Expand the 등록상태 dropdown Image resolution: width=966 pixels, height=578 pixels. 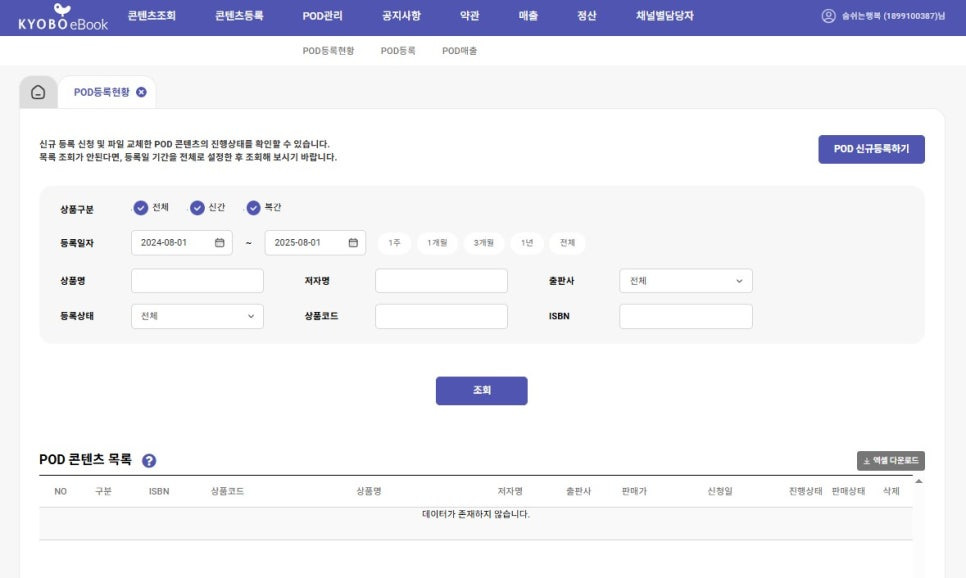(197, 316)
